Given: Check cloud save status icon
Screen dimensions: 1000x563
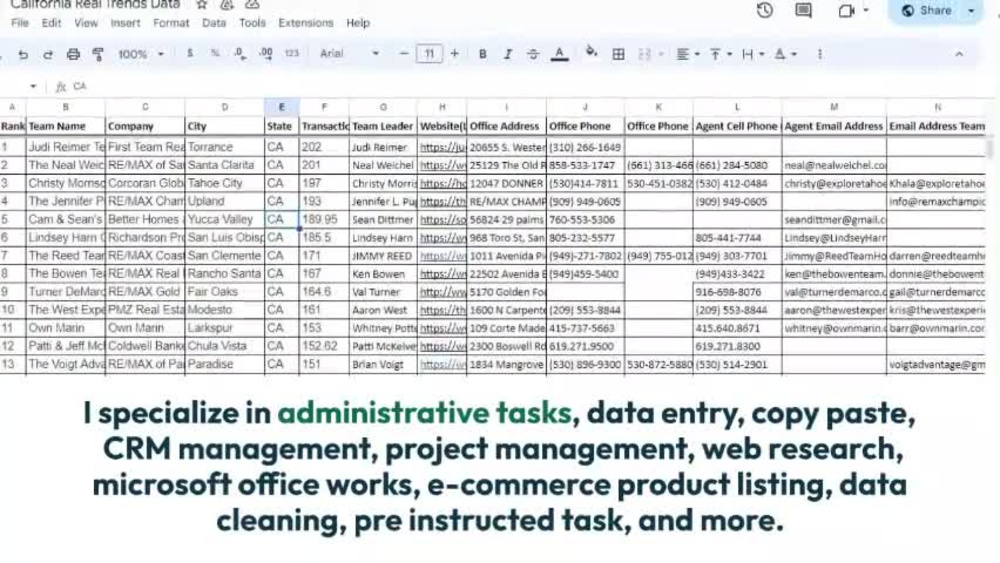Looking at the screenshot, I should [x=252, y=4].
